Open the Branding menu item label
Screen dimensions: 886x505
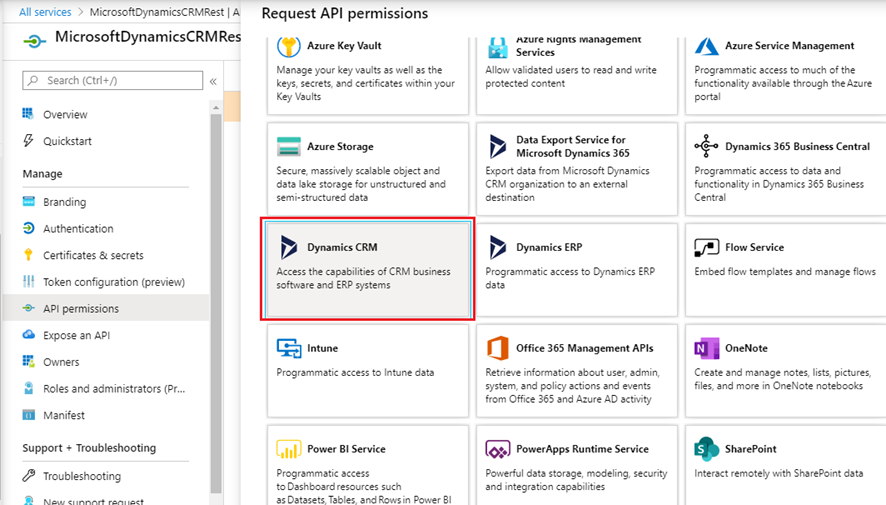coord(64,202)
